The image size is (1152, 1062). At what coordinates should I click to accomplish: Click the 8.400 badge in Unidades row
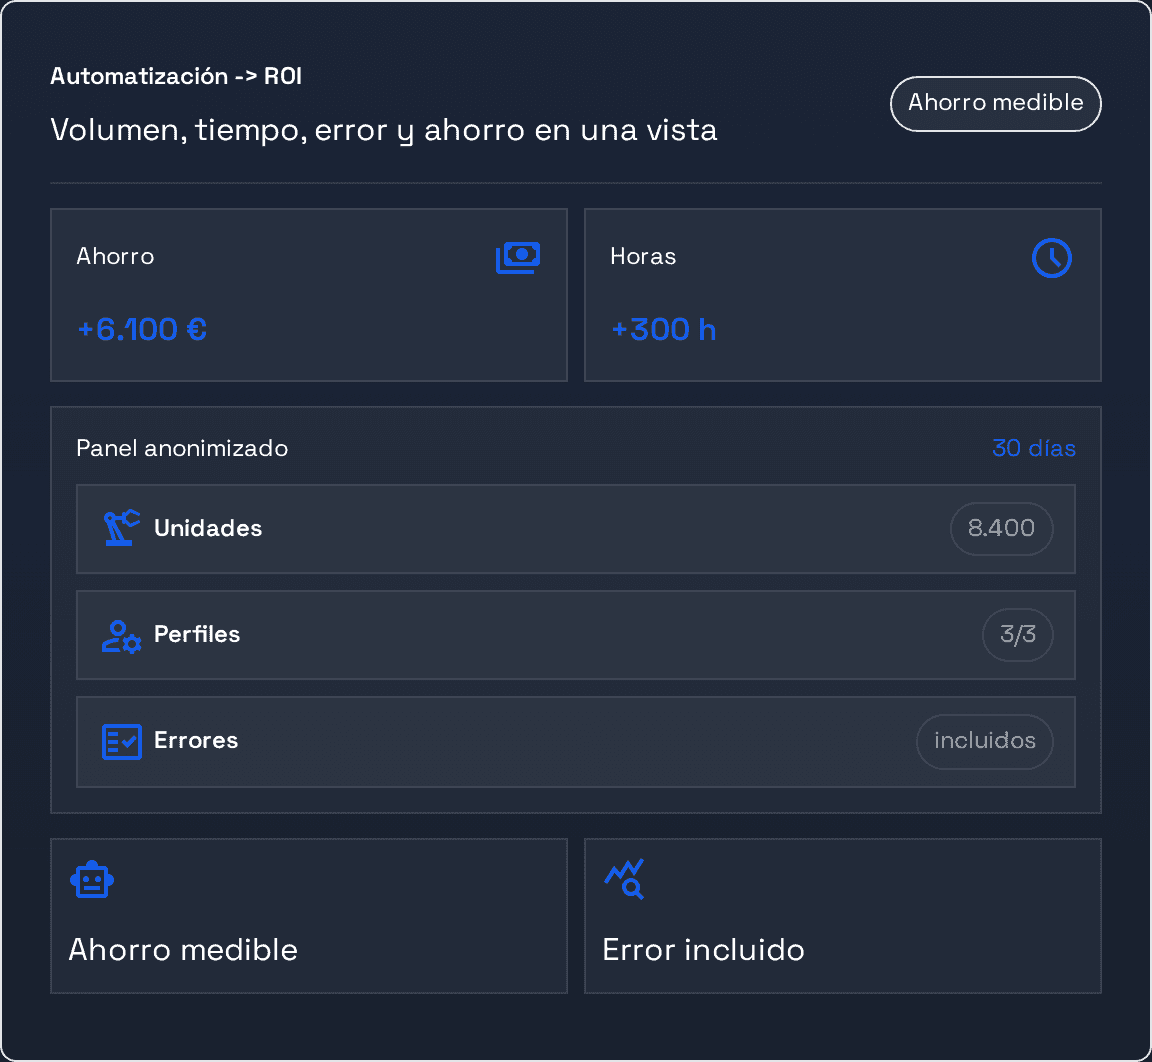pos(1001,528)
